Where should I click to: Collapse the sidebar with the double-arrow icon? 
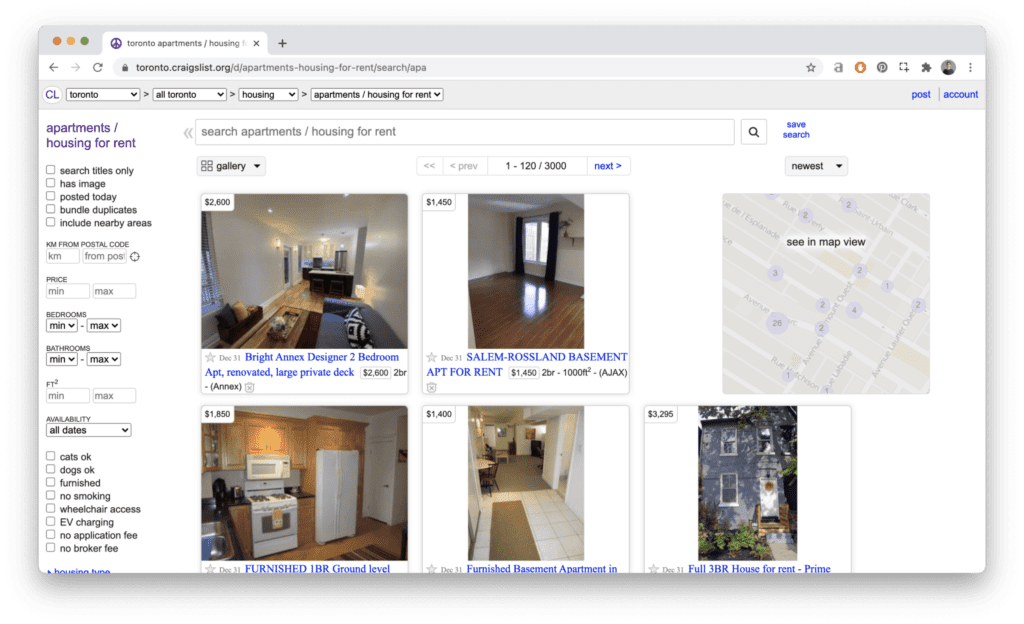point(187,133)
